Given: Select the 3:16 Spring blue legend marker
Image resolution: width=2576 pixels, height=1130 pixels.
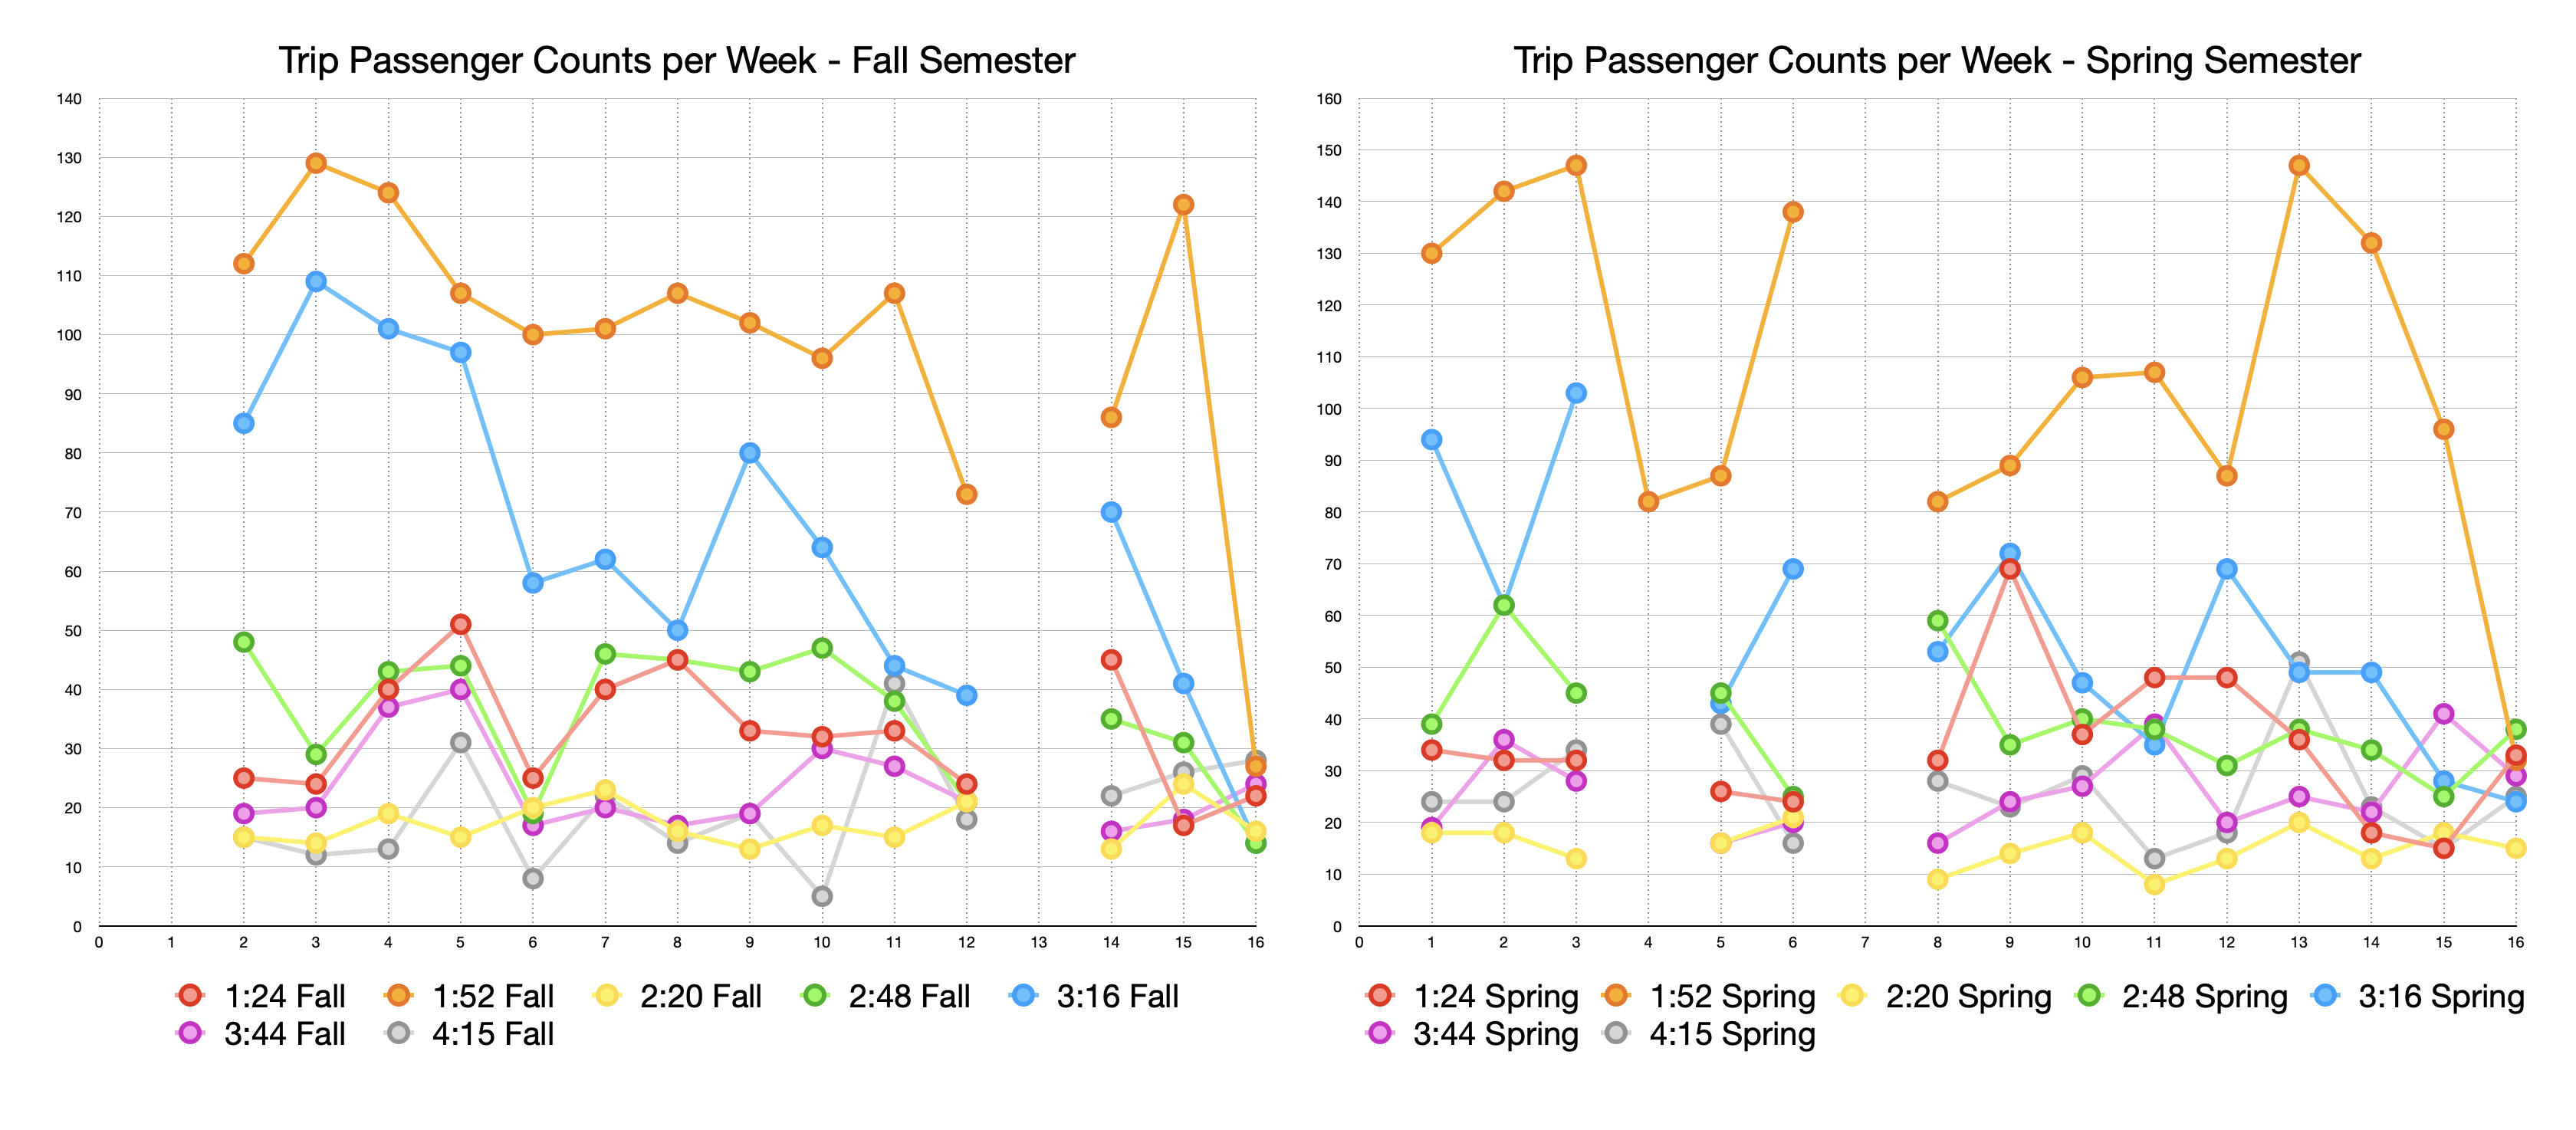Looking at the screenshot, I should point(2326,995).
